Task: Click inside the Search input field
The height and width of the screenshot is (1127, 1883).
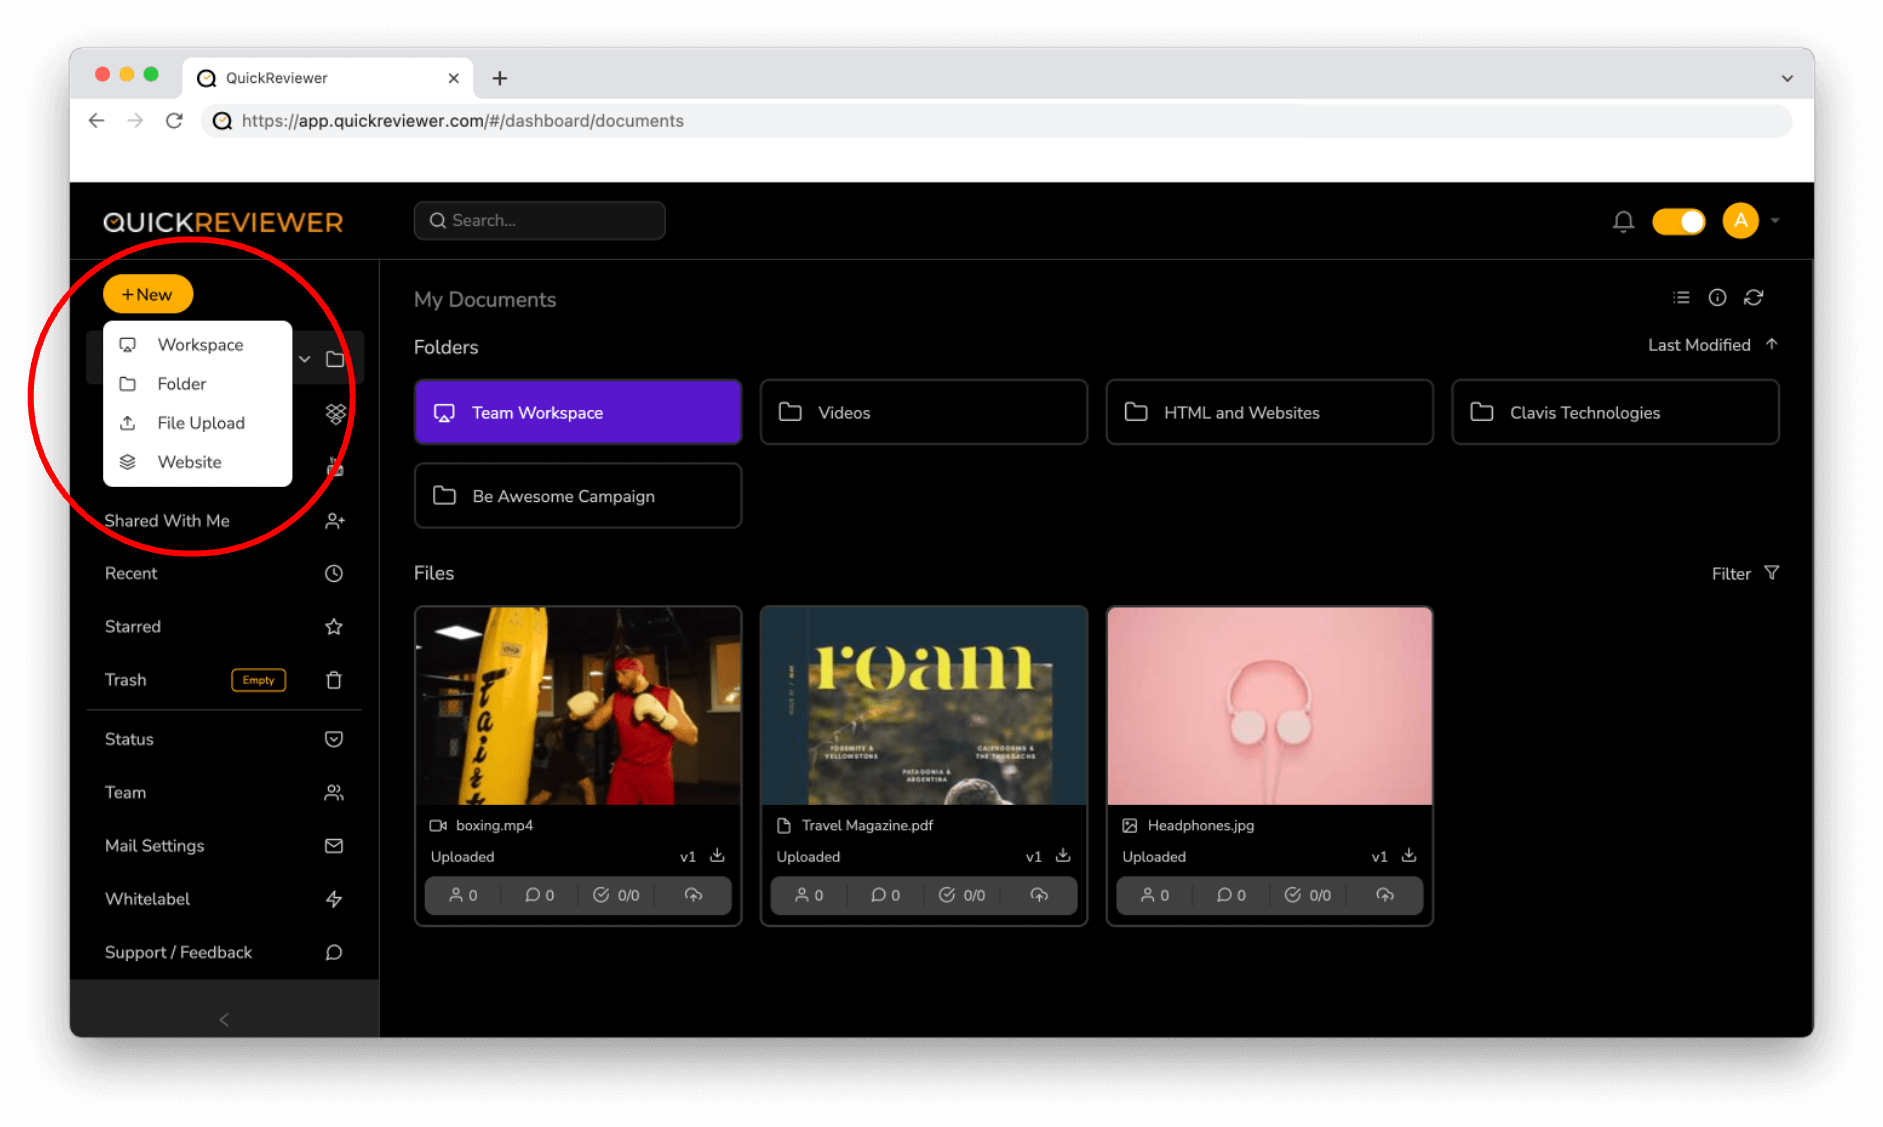Action: click(x=539, y=220)
